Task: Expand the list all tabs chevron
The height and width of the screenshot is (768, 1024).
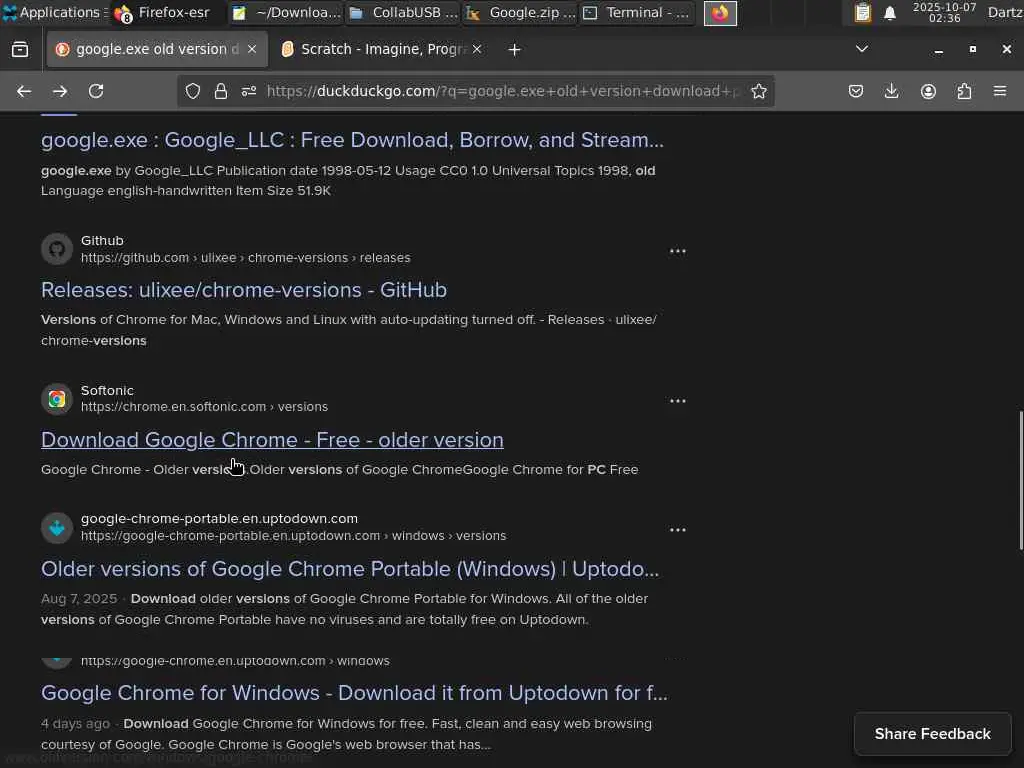Action: point(862,49)
